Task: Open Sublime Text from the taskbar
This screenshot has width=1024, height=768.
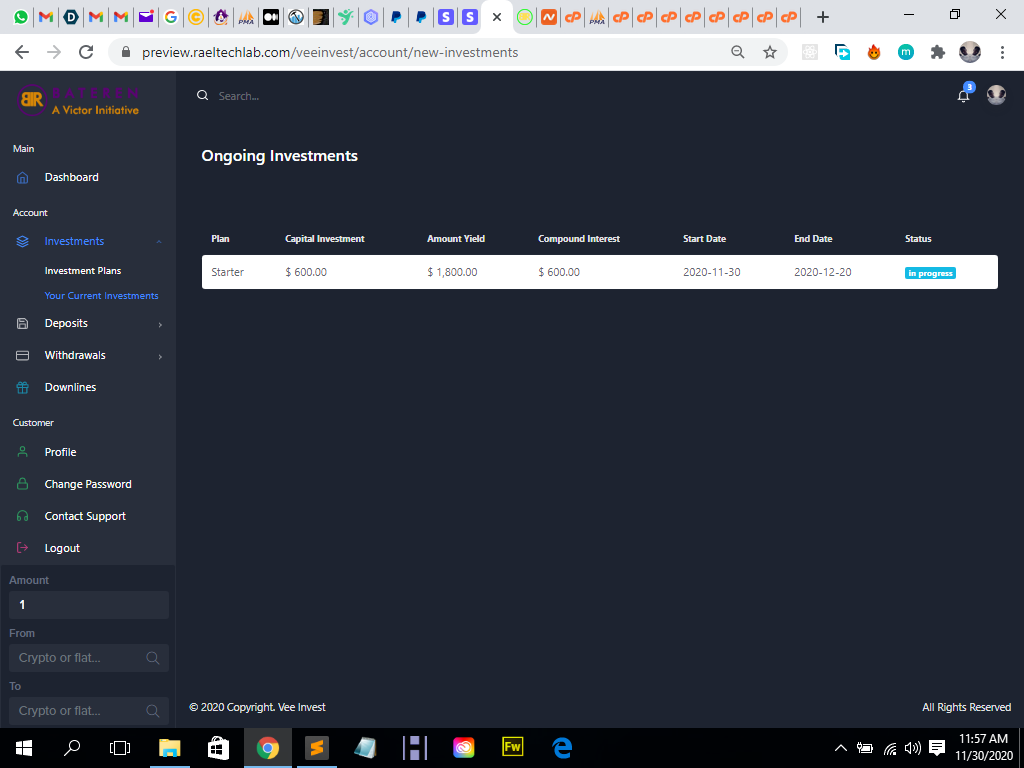Action: [x=317, y=748]
